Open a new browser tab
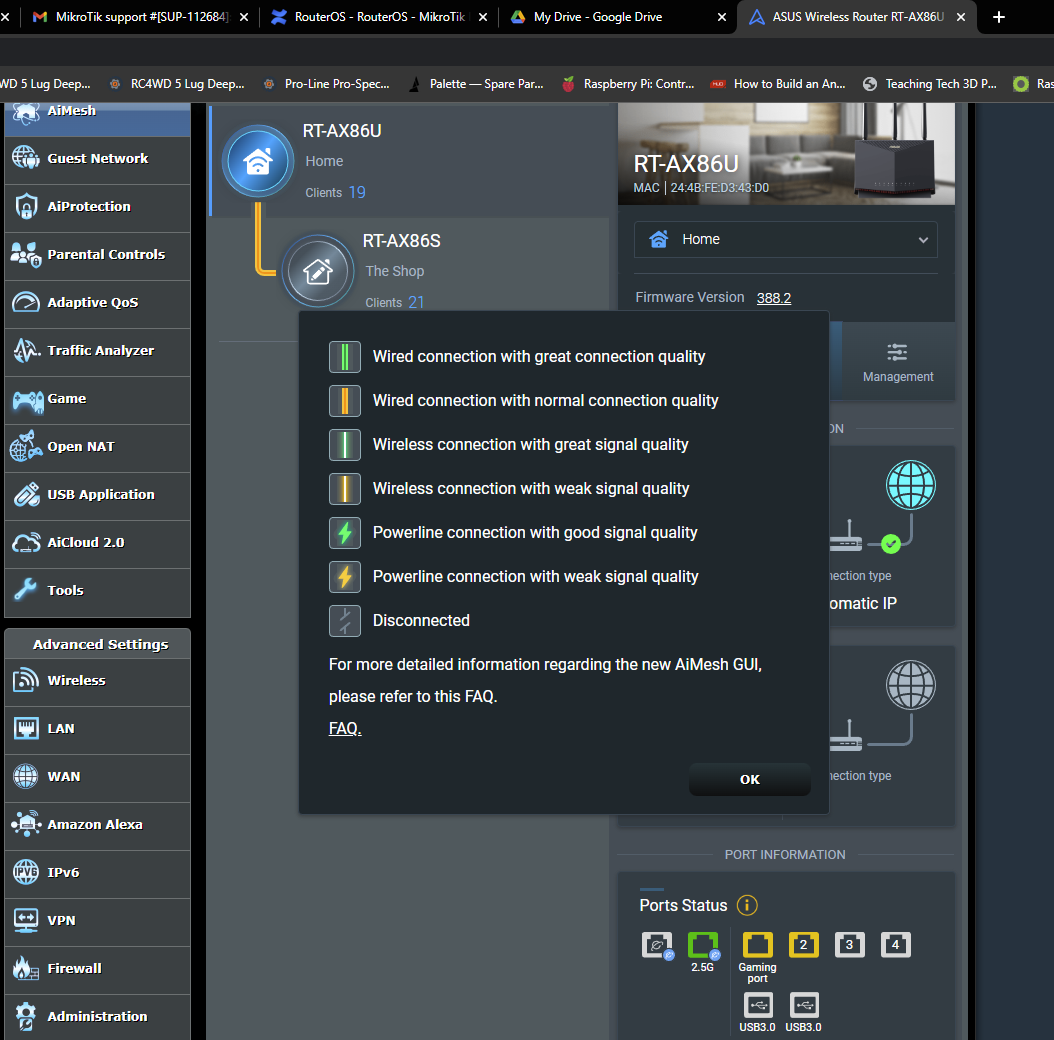Viewport: 1054px width, 1040px height. click(999, 17)
